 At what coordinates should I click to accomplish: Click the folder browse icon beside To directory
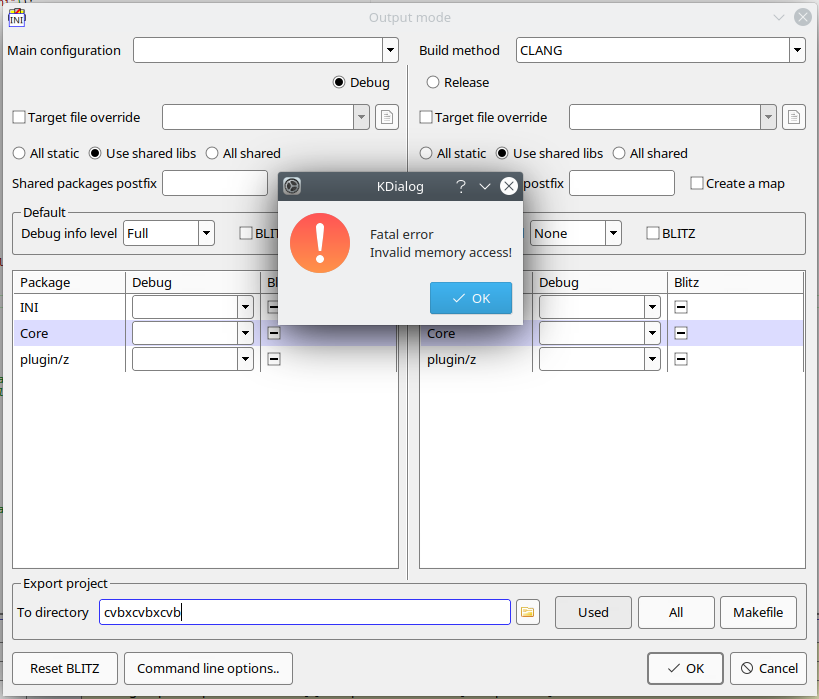(x=527, y=612)
